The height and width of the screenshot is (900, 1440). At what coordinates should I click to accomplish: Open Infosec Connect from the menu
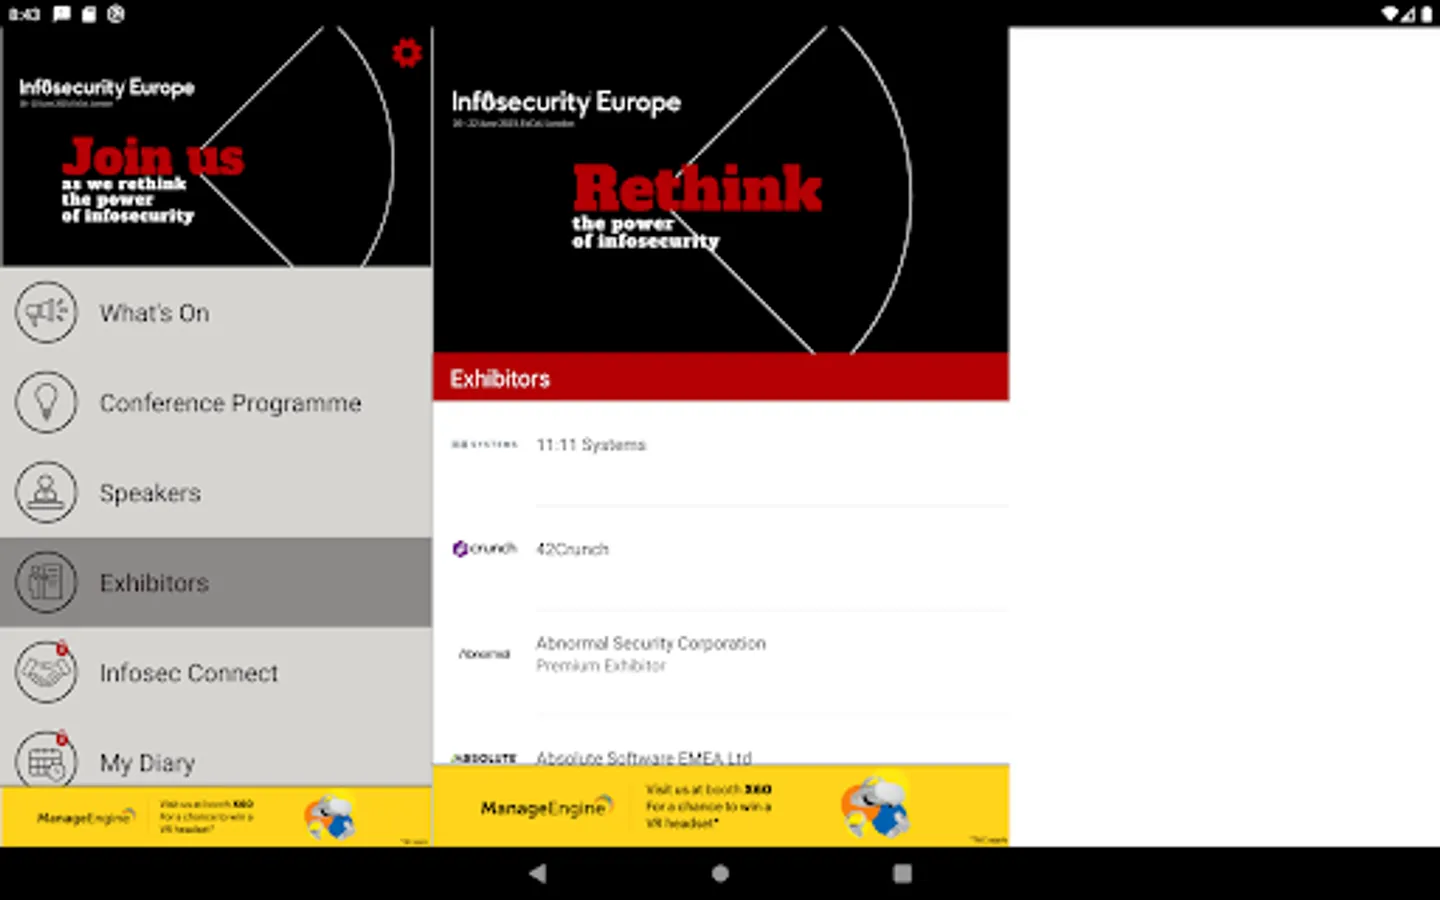[x=216, y=672]
